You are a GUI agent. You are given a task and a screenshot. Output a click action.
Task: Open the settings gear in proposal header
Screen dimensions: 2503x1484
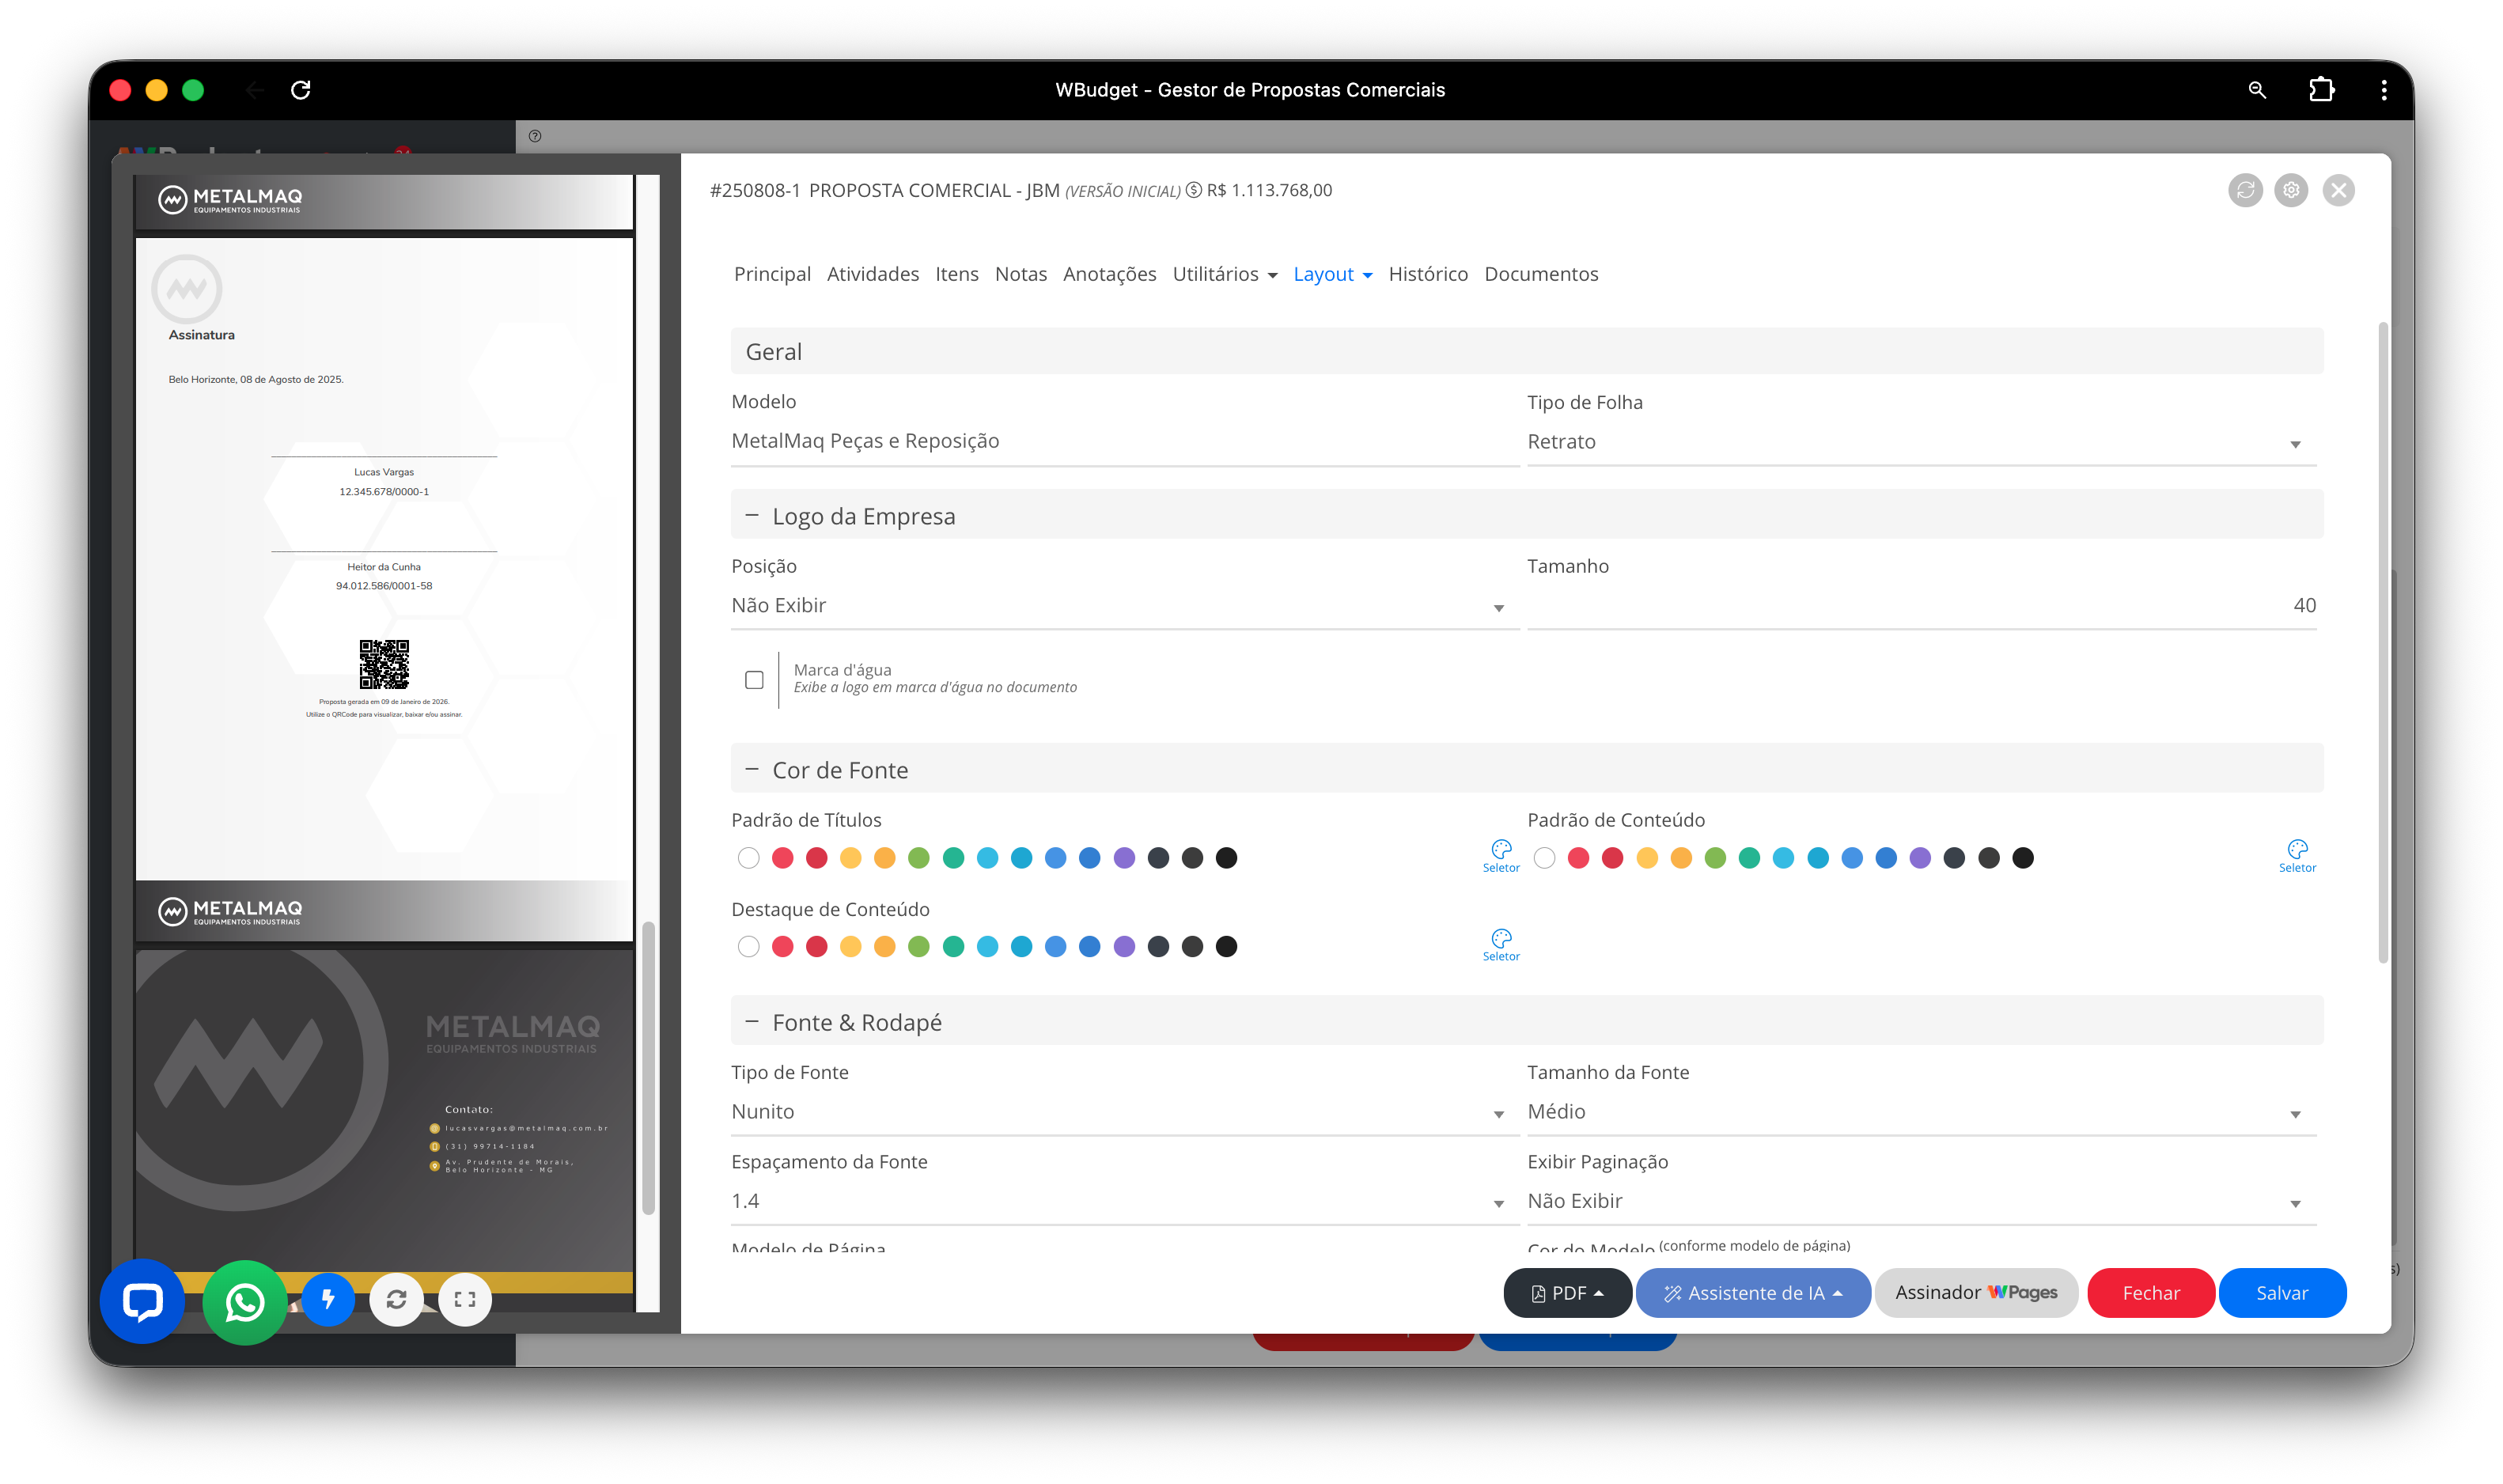point(2290,190)
